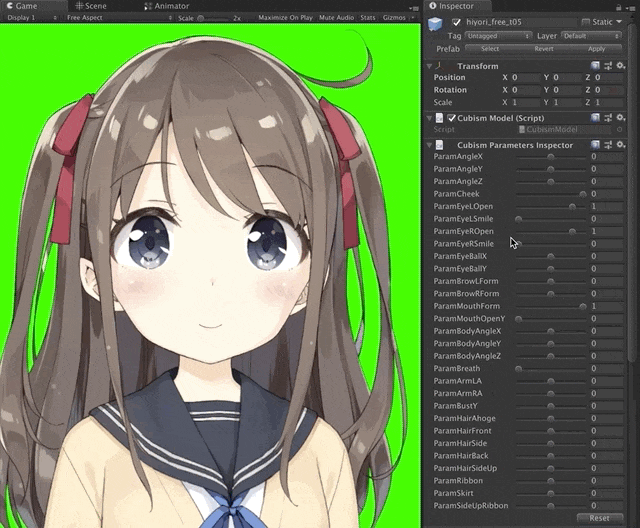Screen dimensions: 640x528
Task: Adjust the ParamCheek slider
Action: [x=551, y=194]
